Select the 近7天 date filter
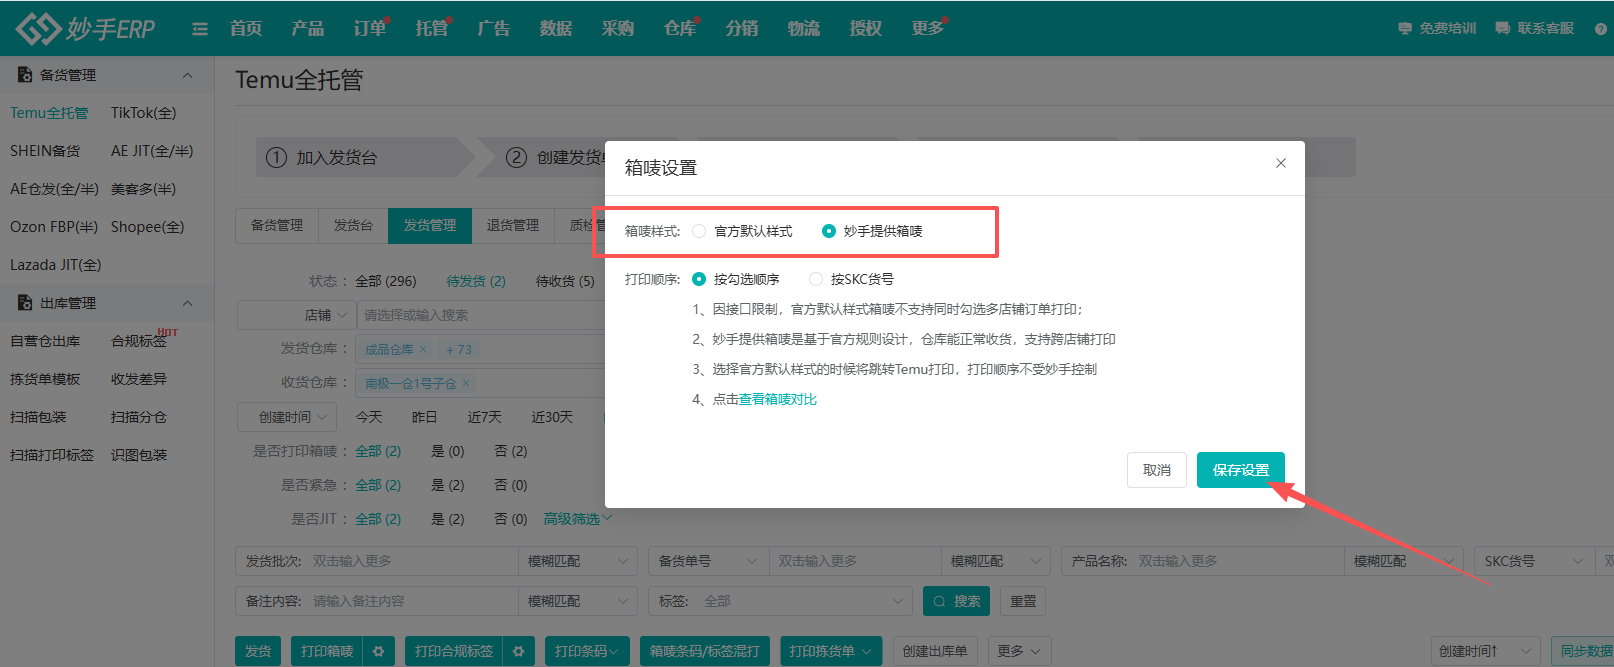Screen dimensions: 1614x667 [485, 417]
